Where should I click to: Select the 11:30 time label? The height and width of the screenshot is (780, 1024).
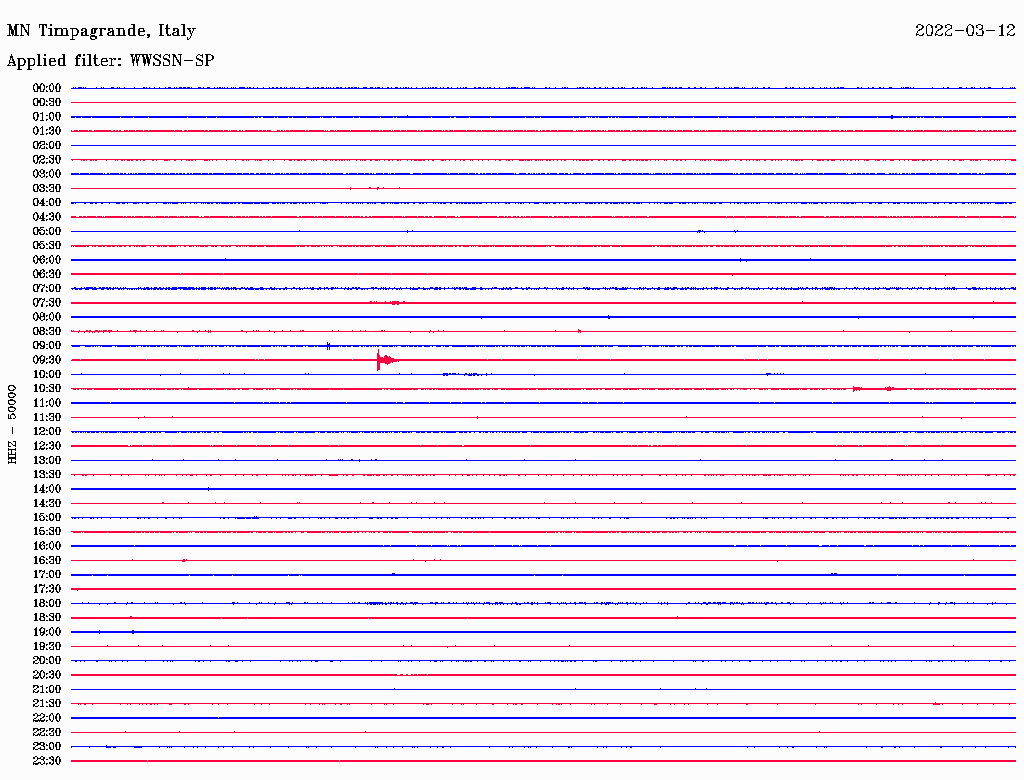pos(47,417)
